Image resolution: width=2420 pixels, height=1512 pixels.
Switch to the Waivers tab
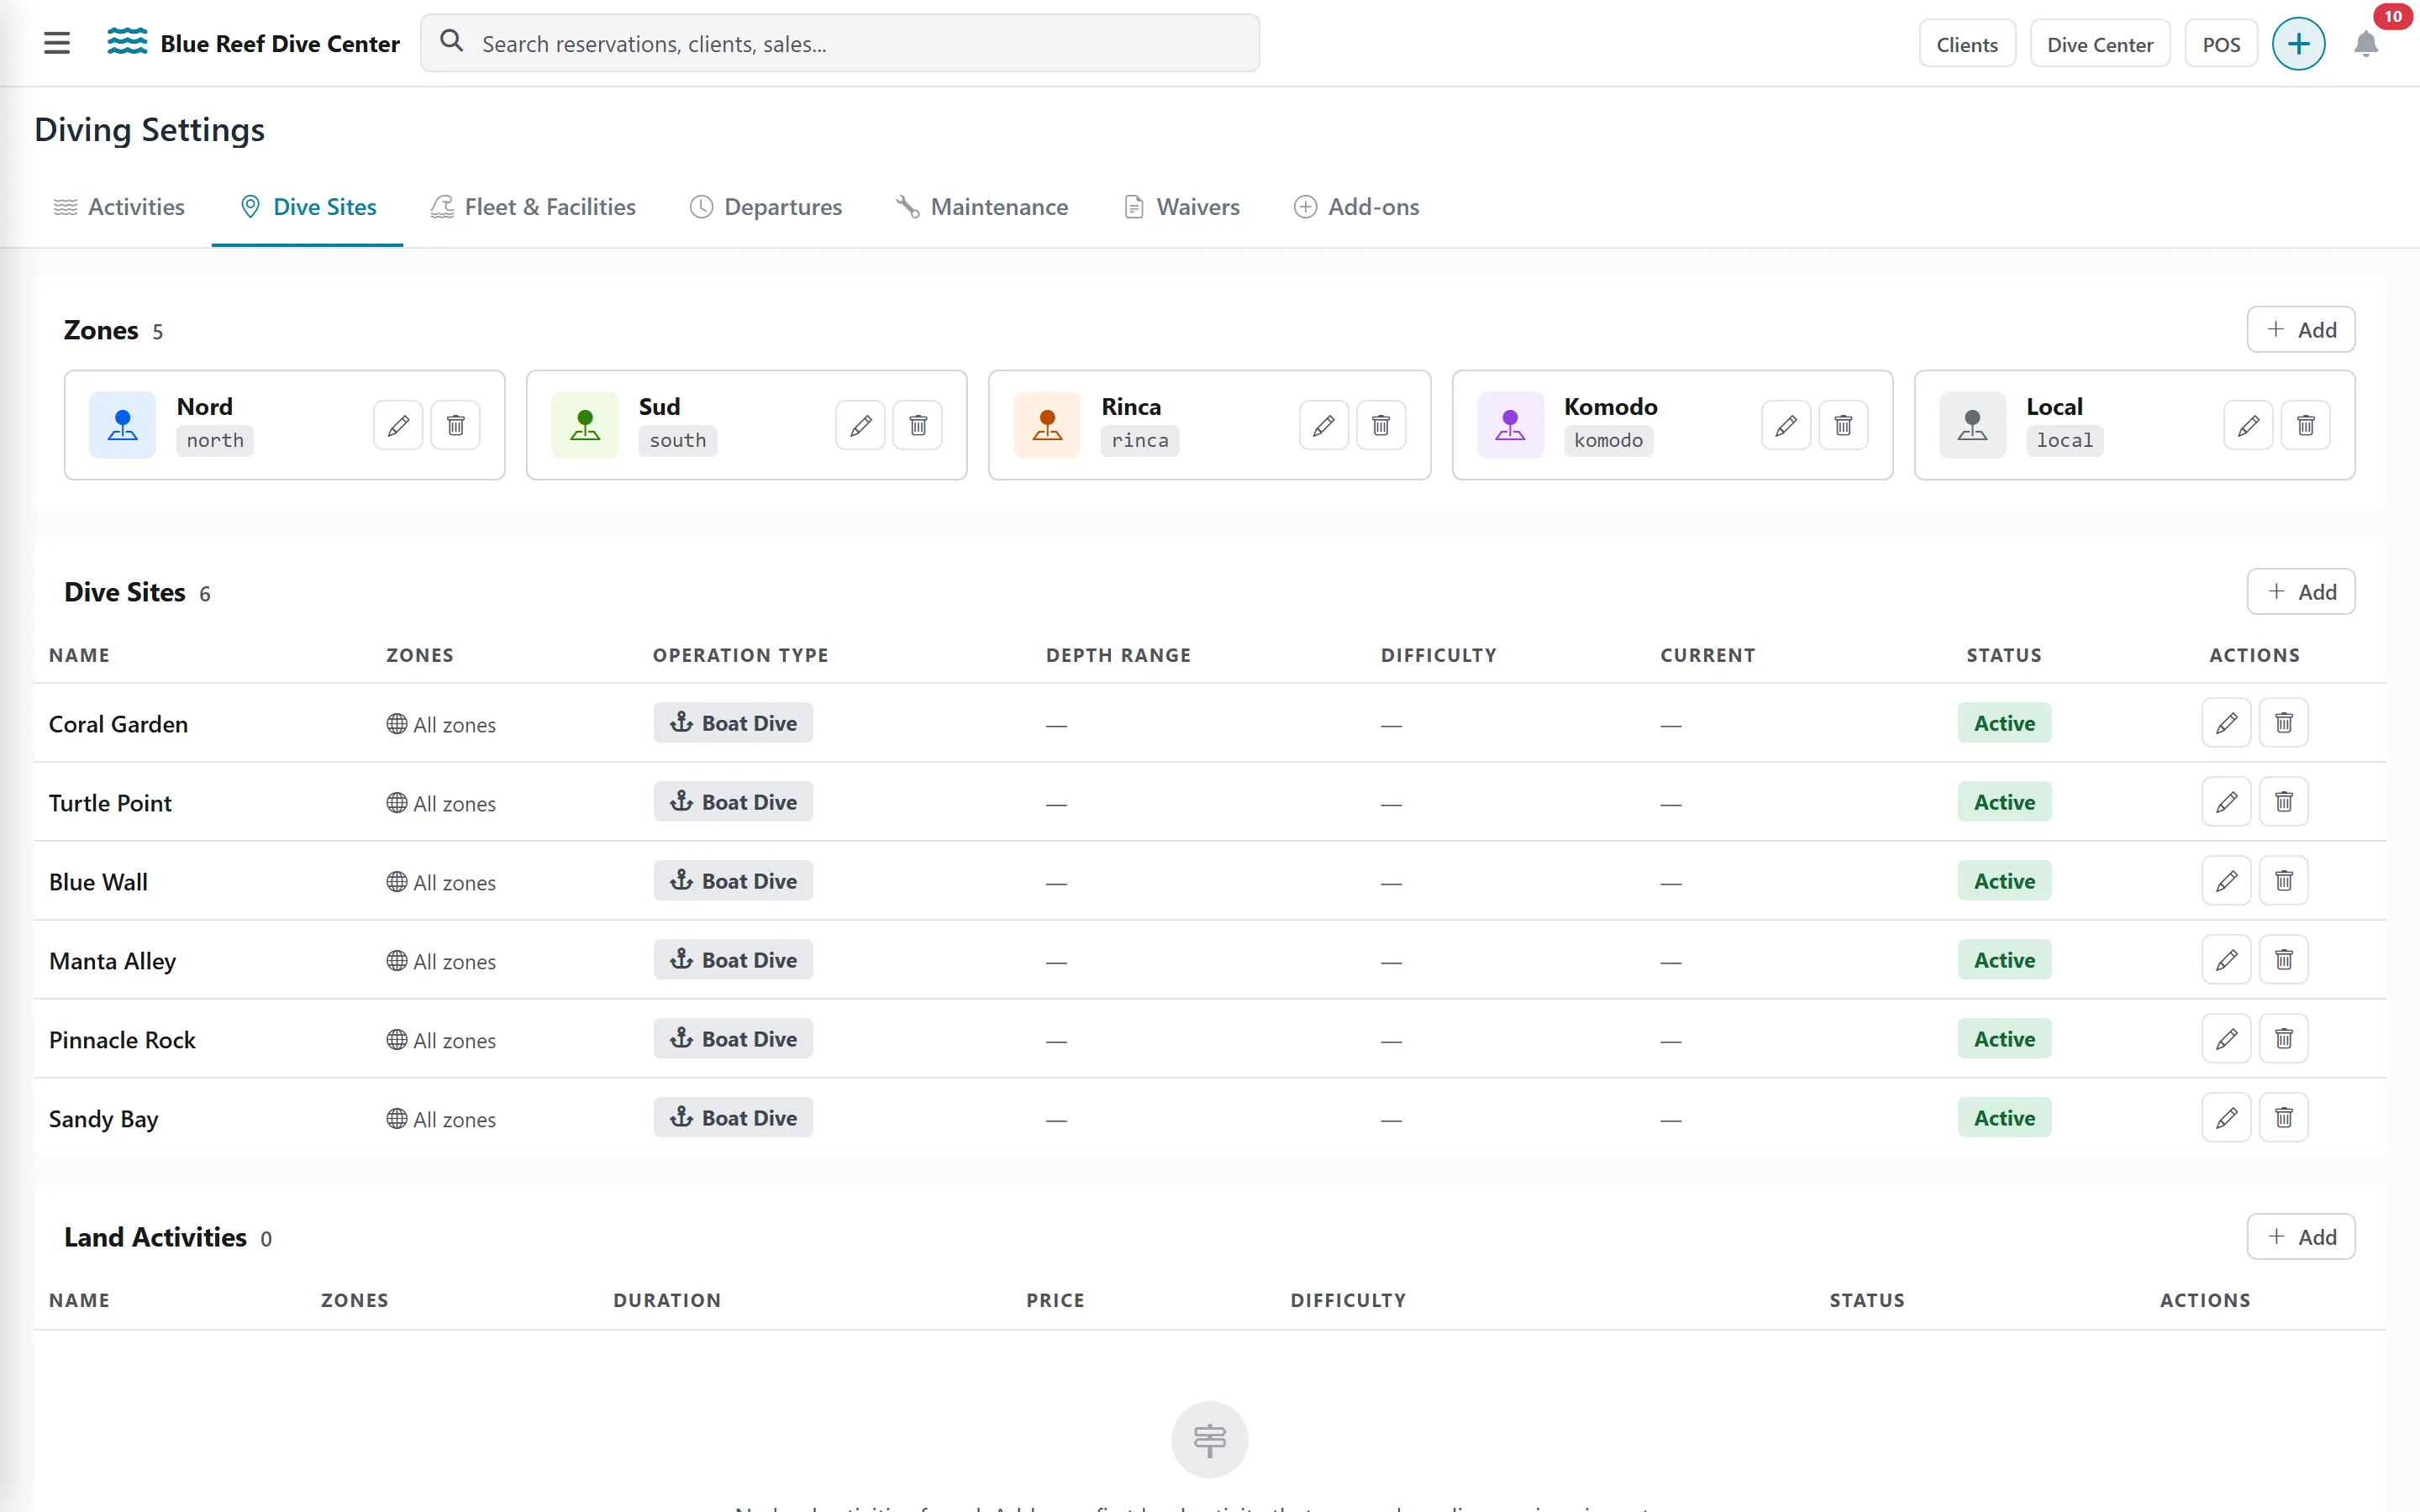(1182, 207)
